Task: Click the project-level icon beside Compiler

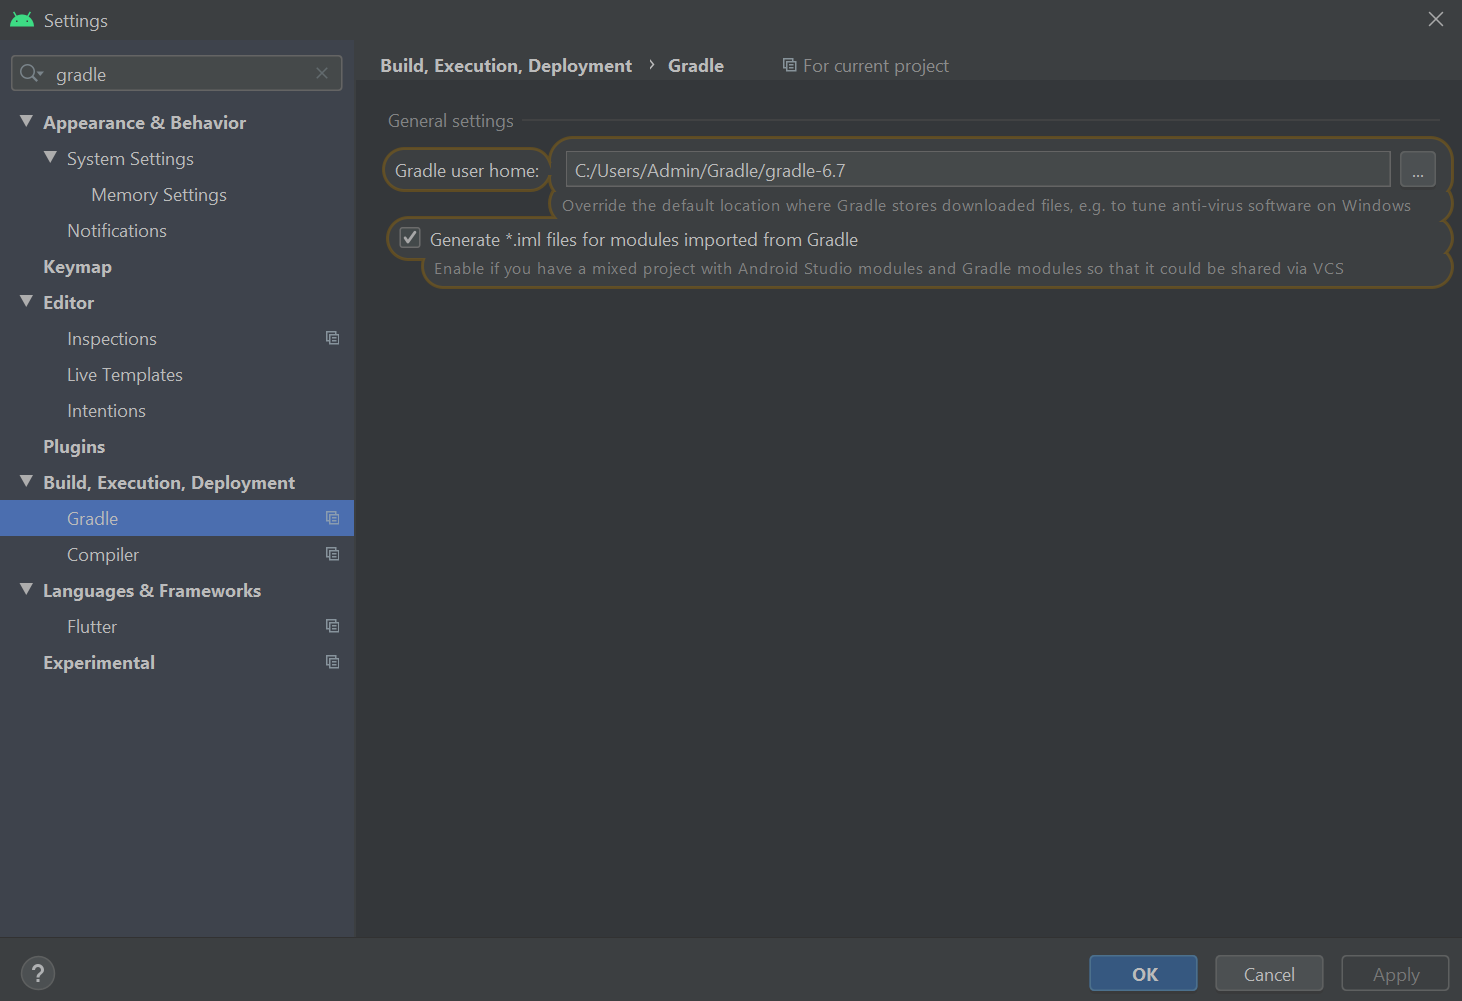Action: (x=333, y=554)
